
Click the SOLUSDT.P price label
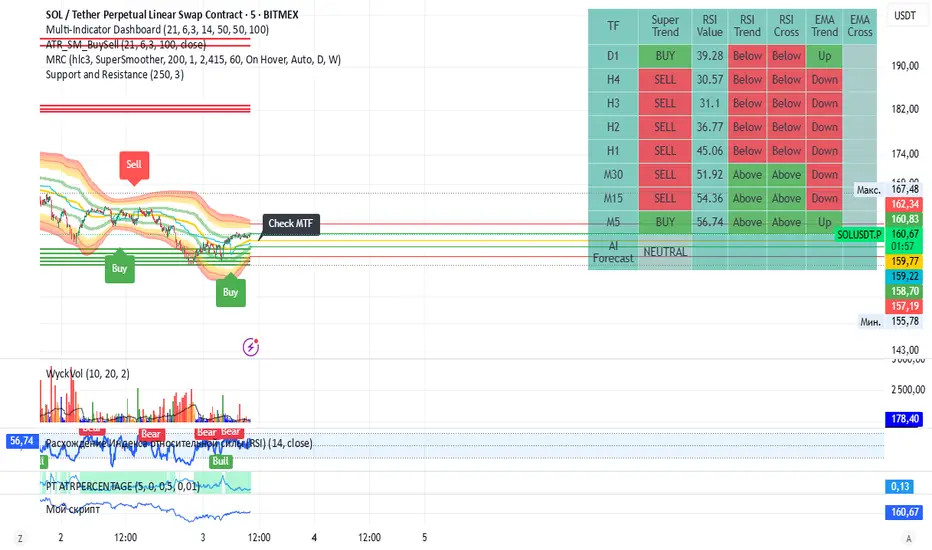(859, 235)
